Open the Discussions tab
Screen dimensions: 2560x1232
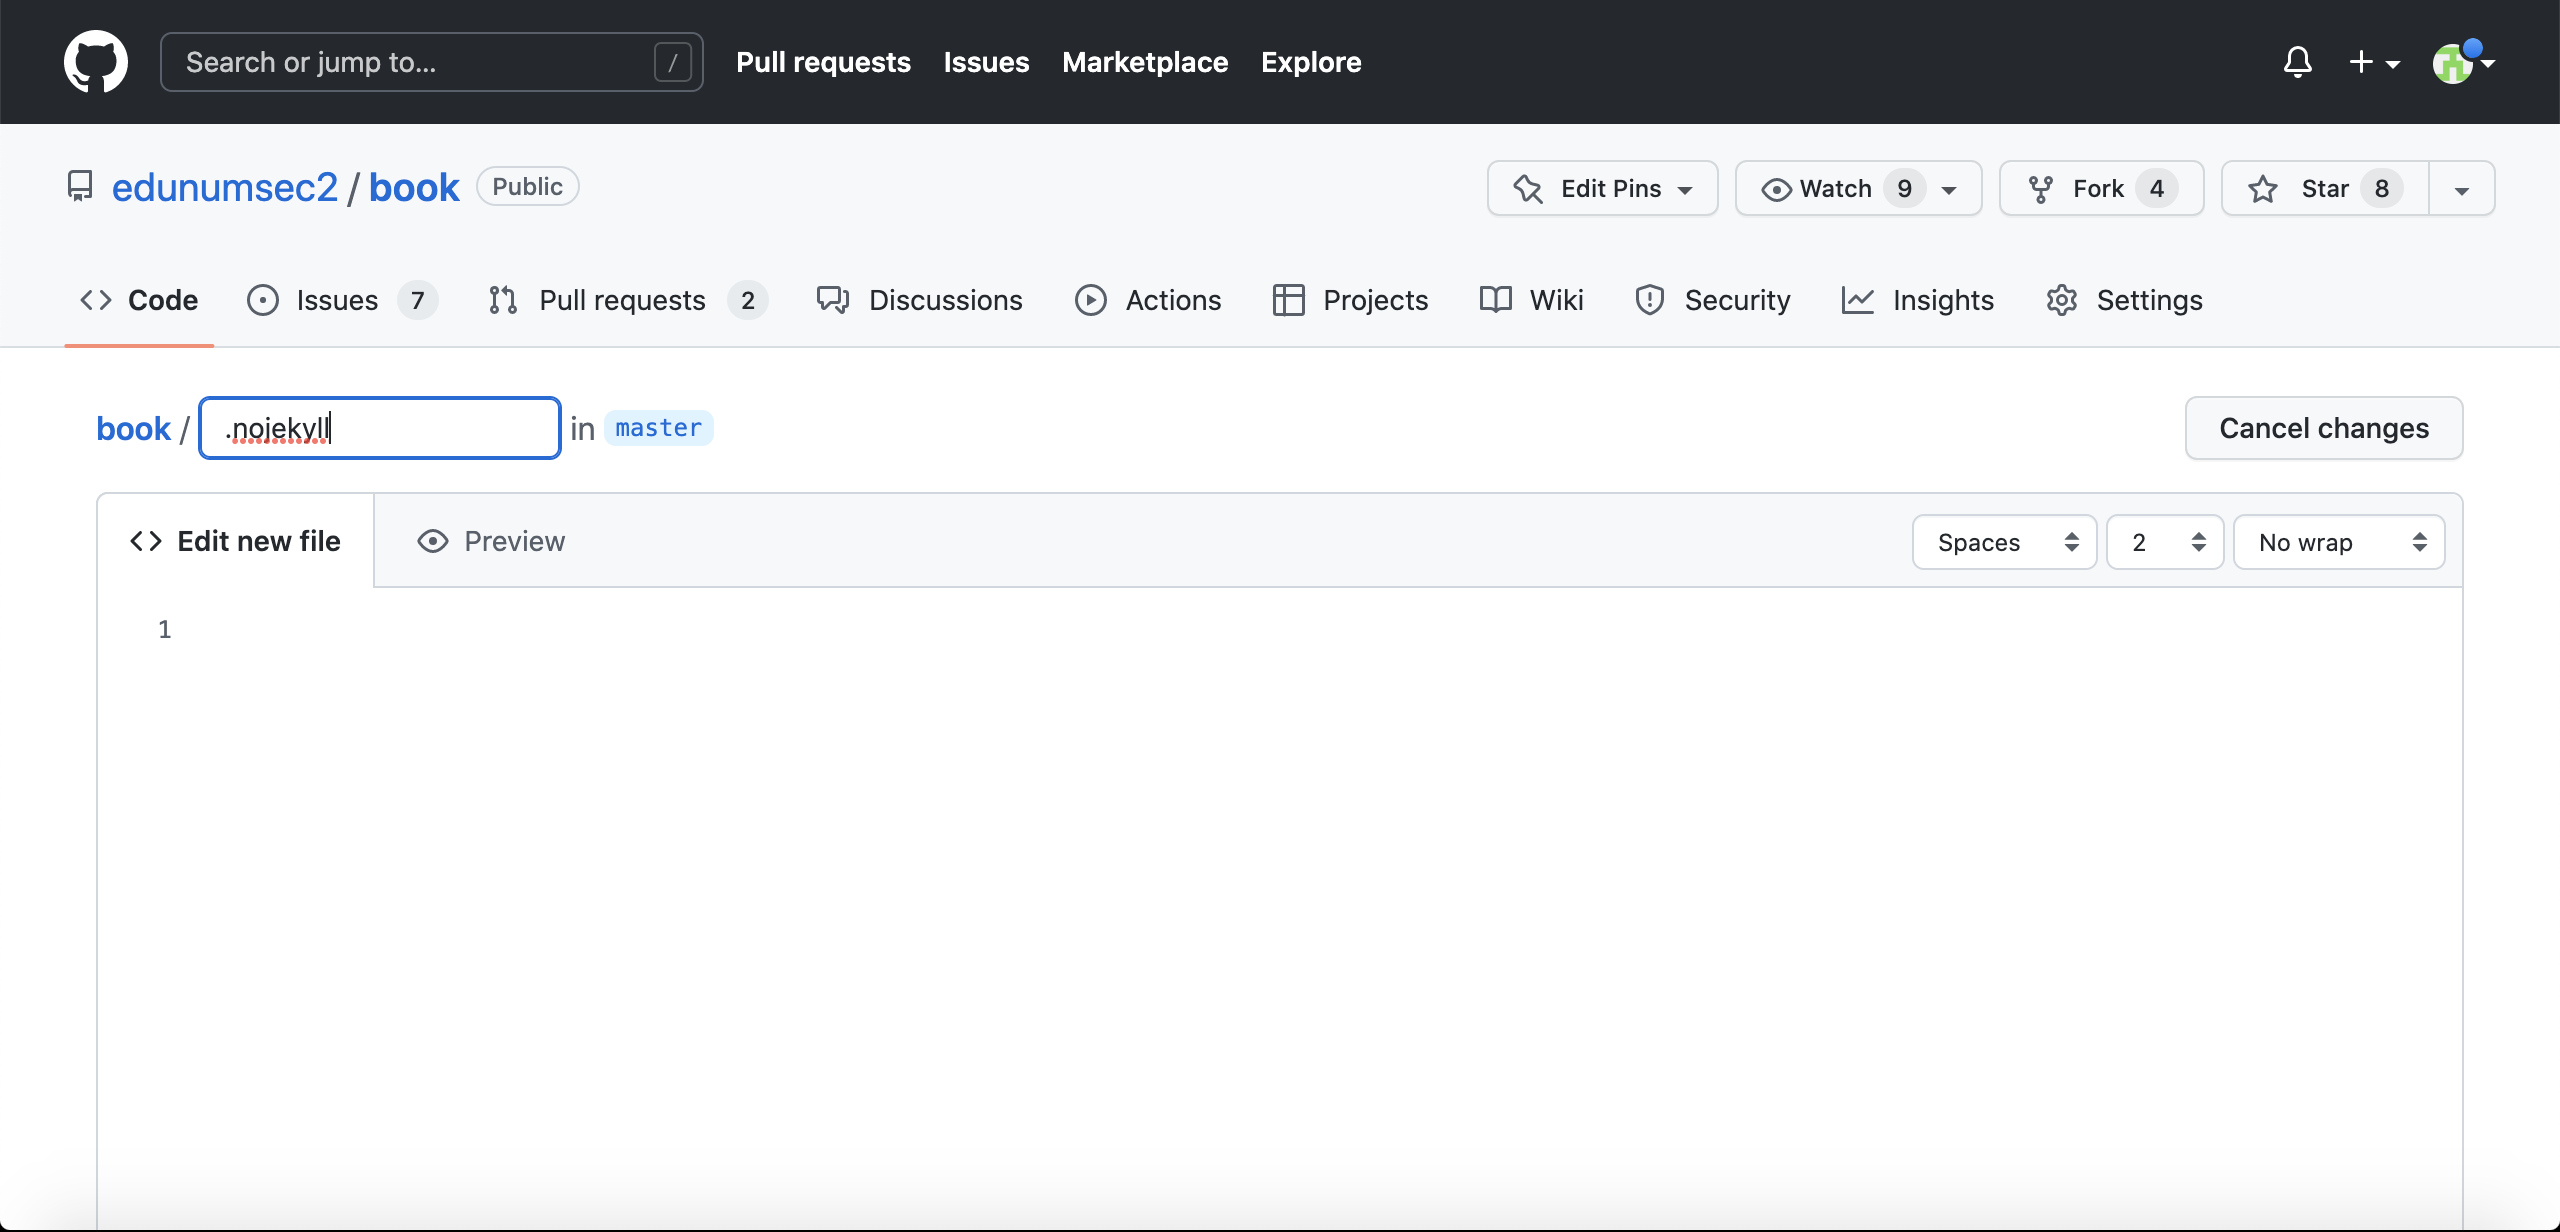pos(919,300)
